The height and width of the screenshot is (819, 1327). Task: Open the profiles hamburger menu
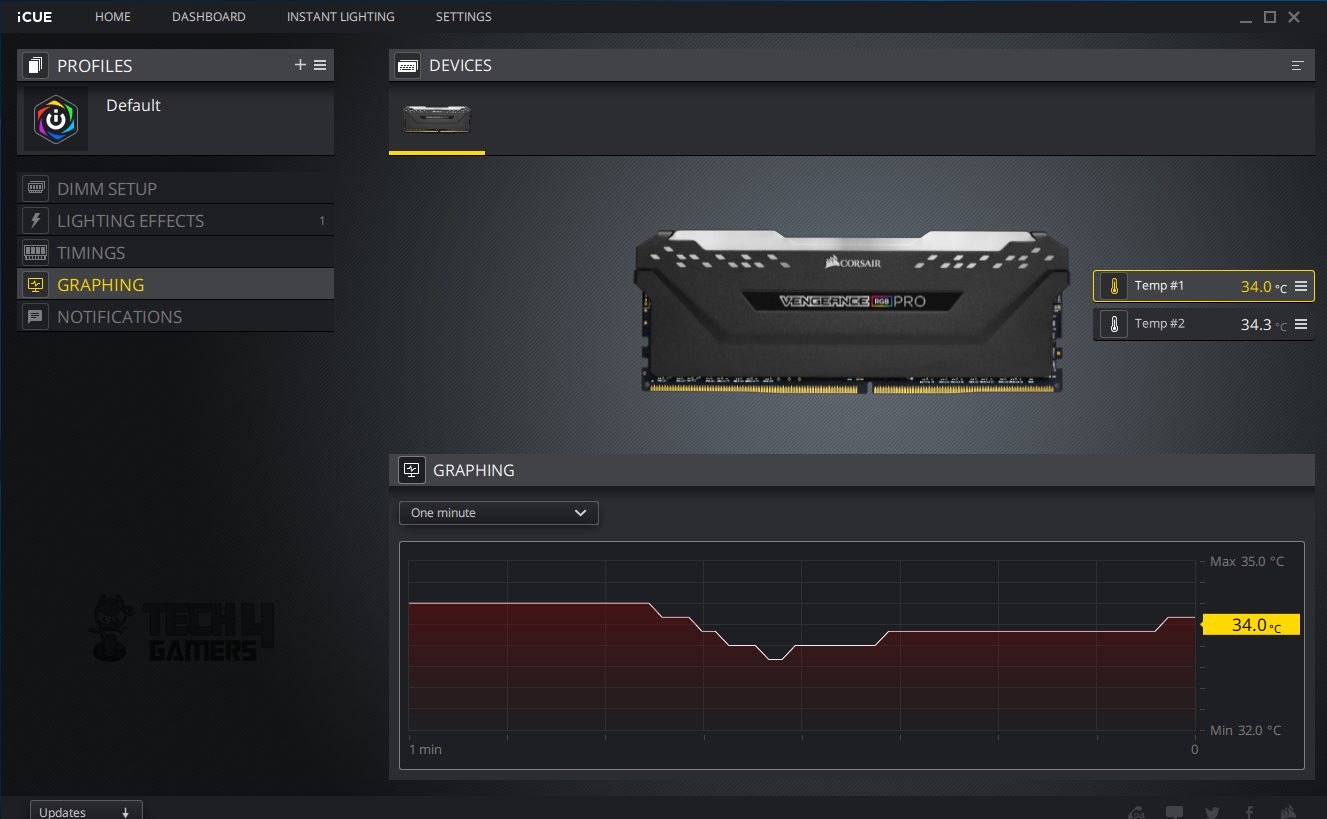pyautogui.click(x=320, y=65)
